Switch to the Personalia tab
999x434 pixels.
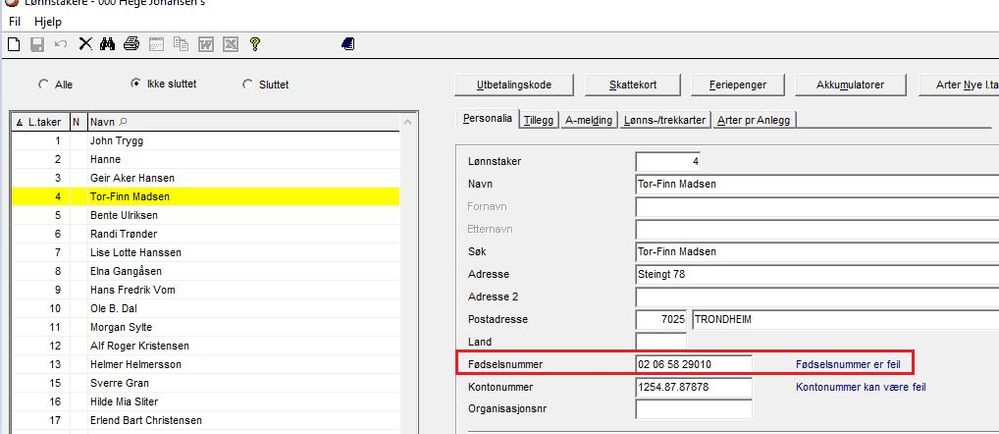487,119
